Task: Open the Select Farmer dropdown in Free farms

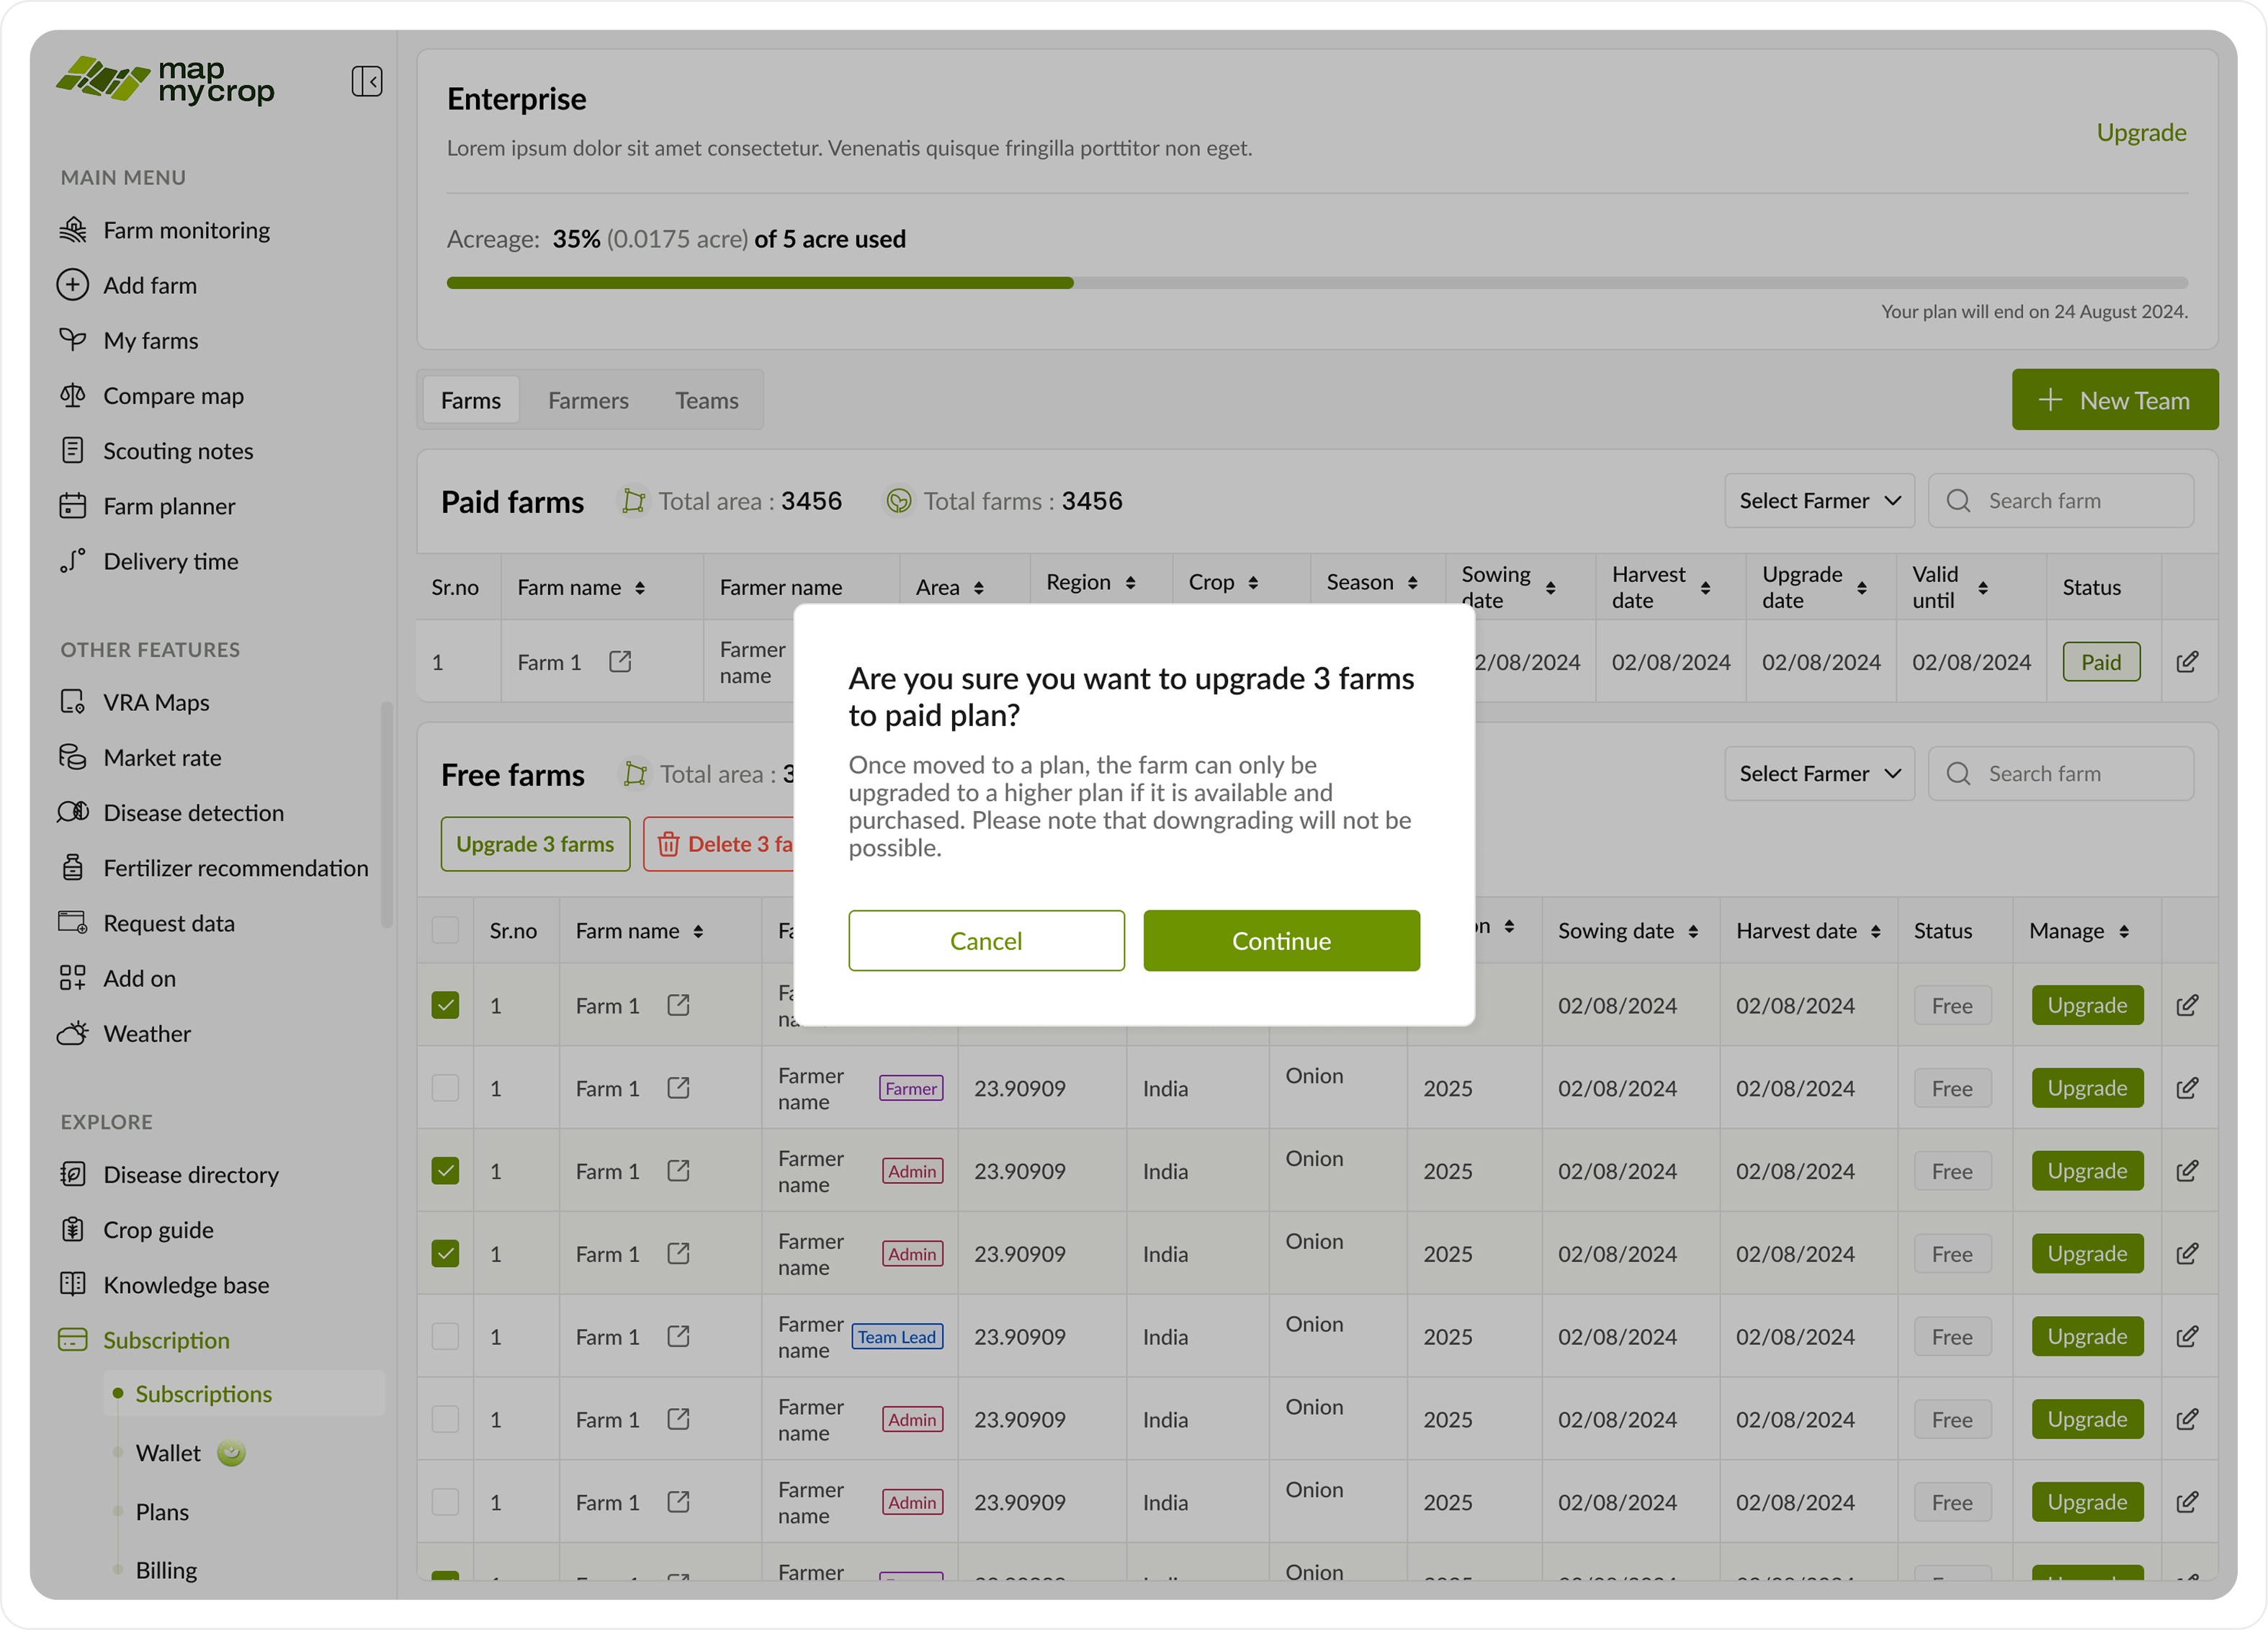Action: point(1818,774)
